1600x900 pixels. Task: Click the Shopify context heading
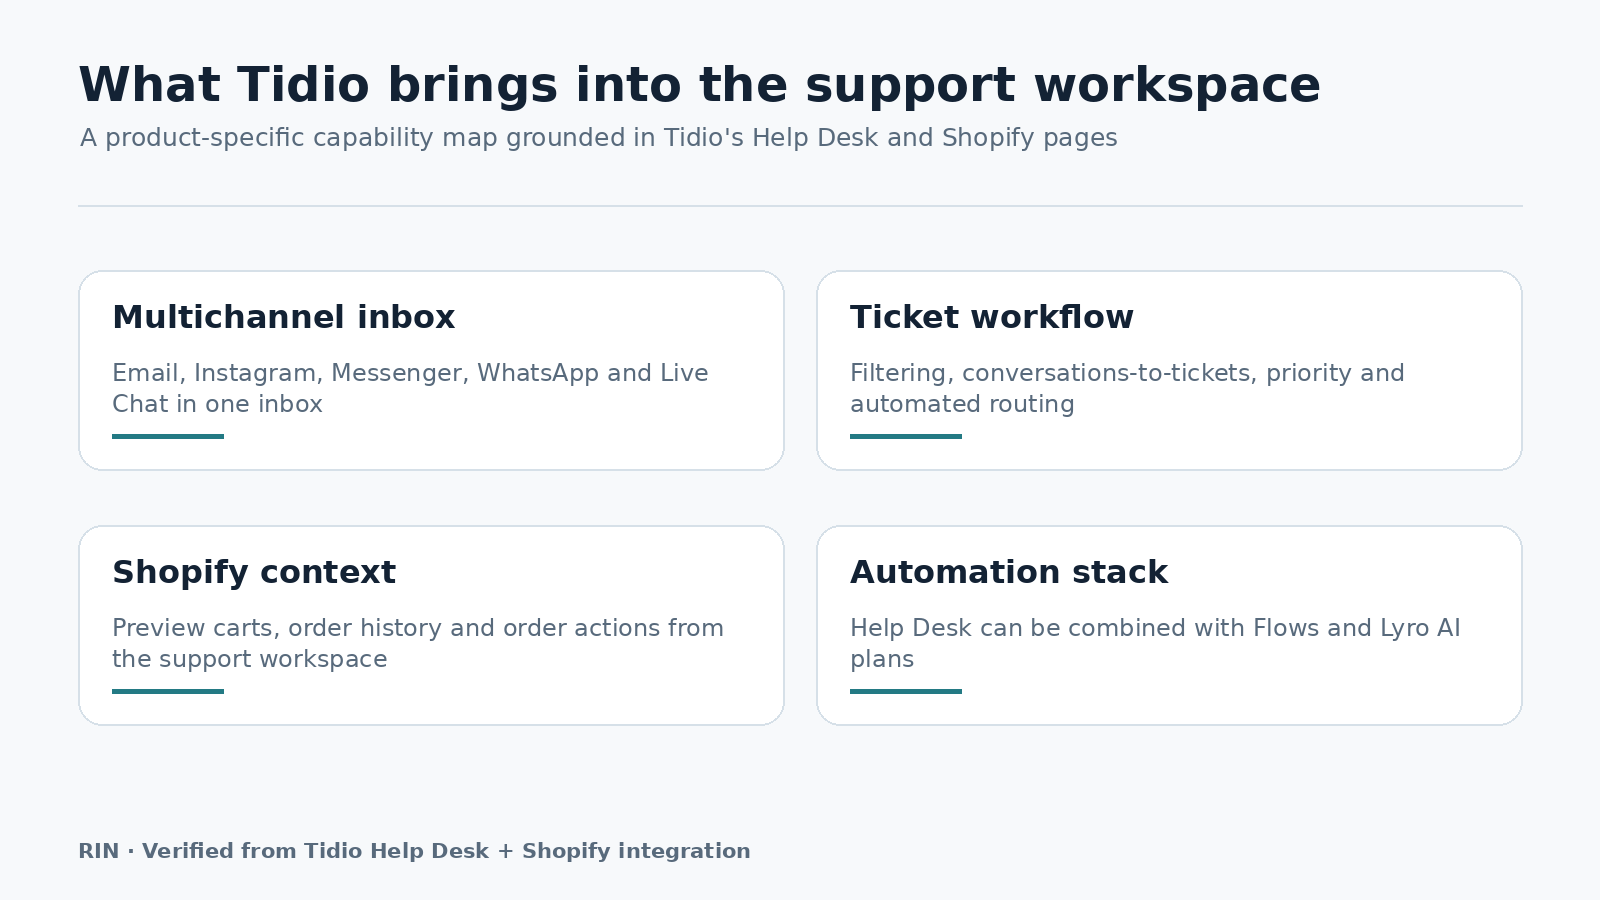[x=254, y=572]
